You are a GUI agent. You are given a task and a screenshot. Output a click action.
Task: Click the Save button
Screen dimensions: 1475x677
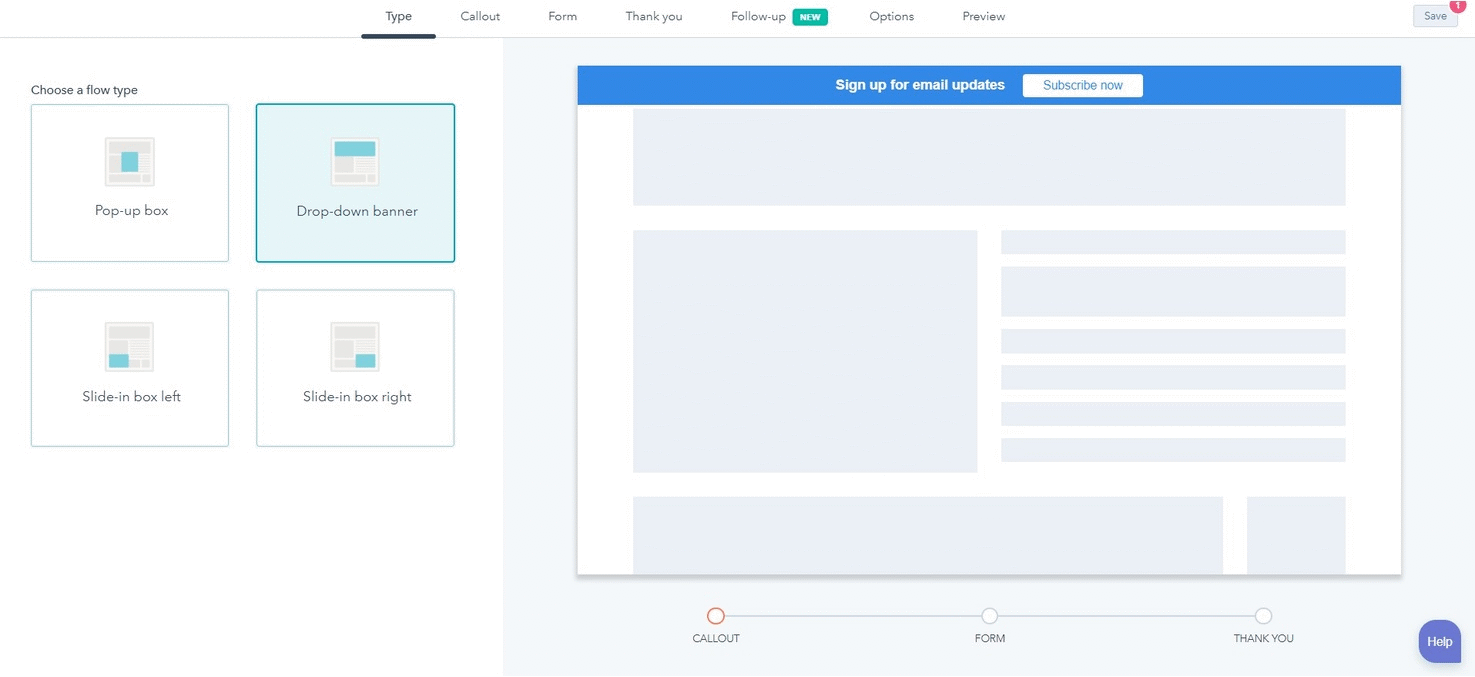tap(1435, 16)
